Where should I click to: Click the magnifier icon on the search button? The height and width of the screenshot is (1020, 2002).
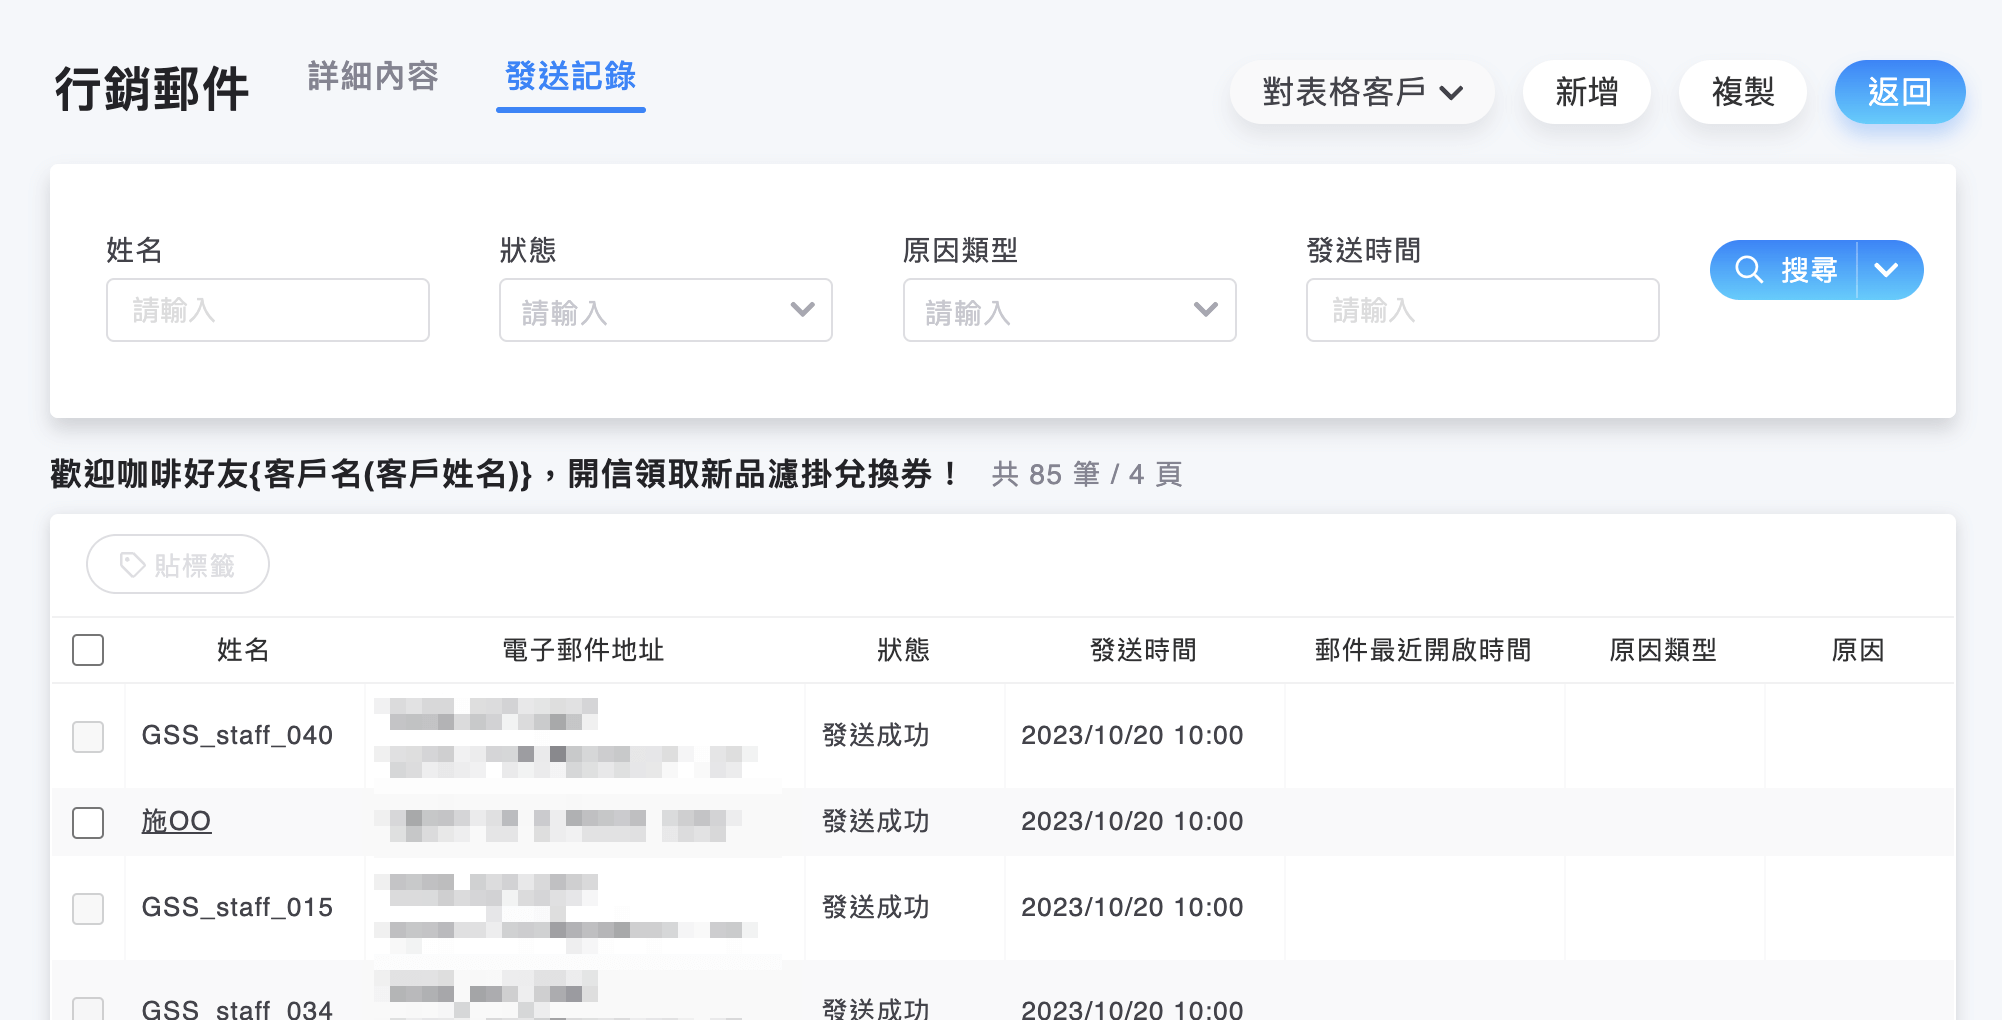[x=1748, y=269]
